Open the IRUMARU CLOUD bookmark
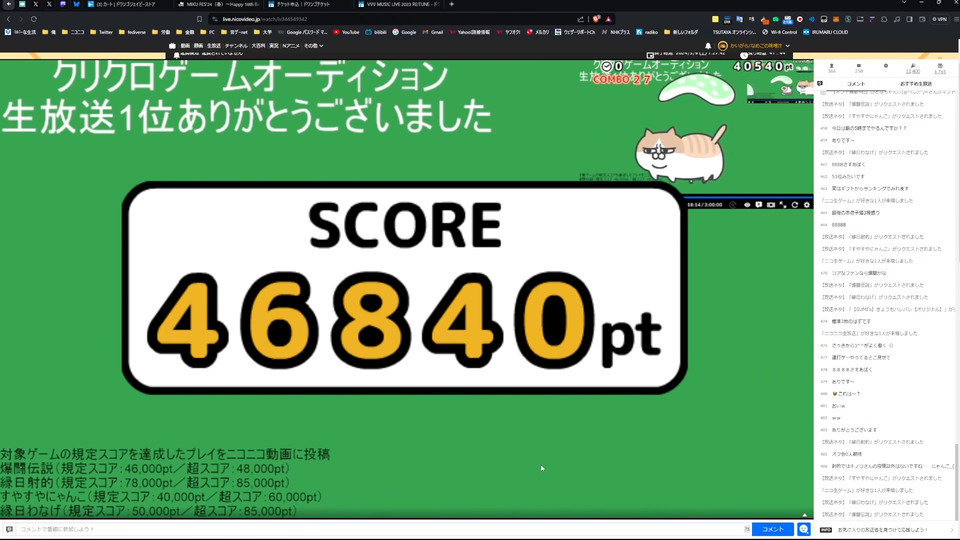 click(x=825, y=32)
